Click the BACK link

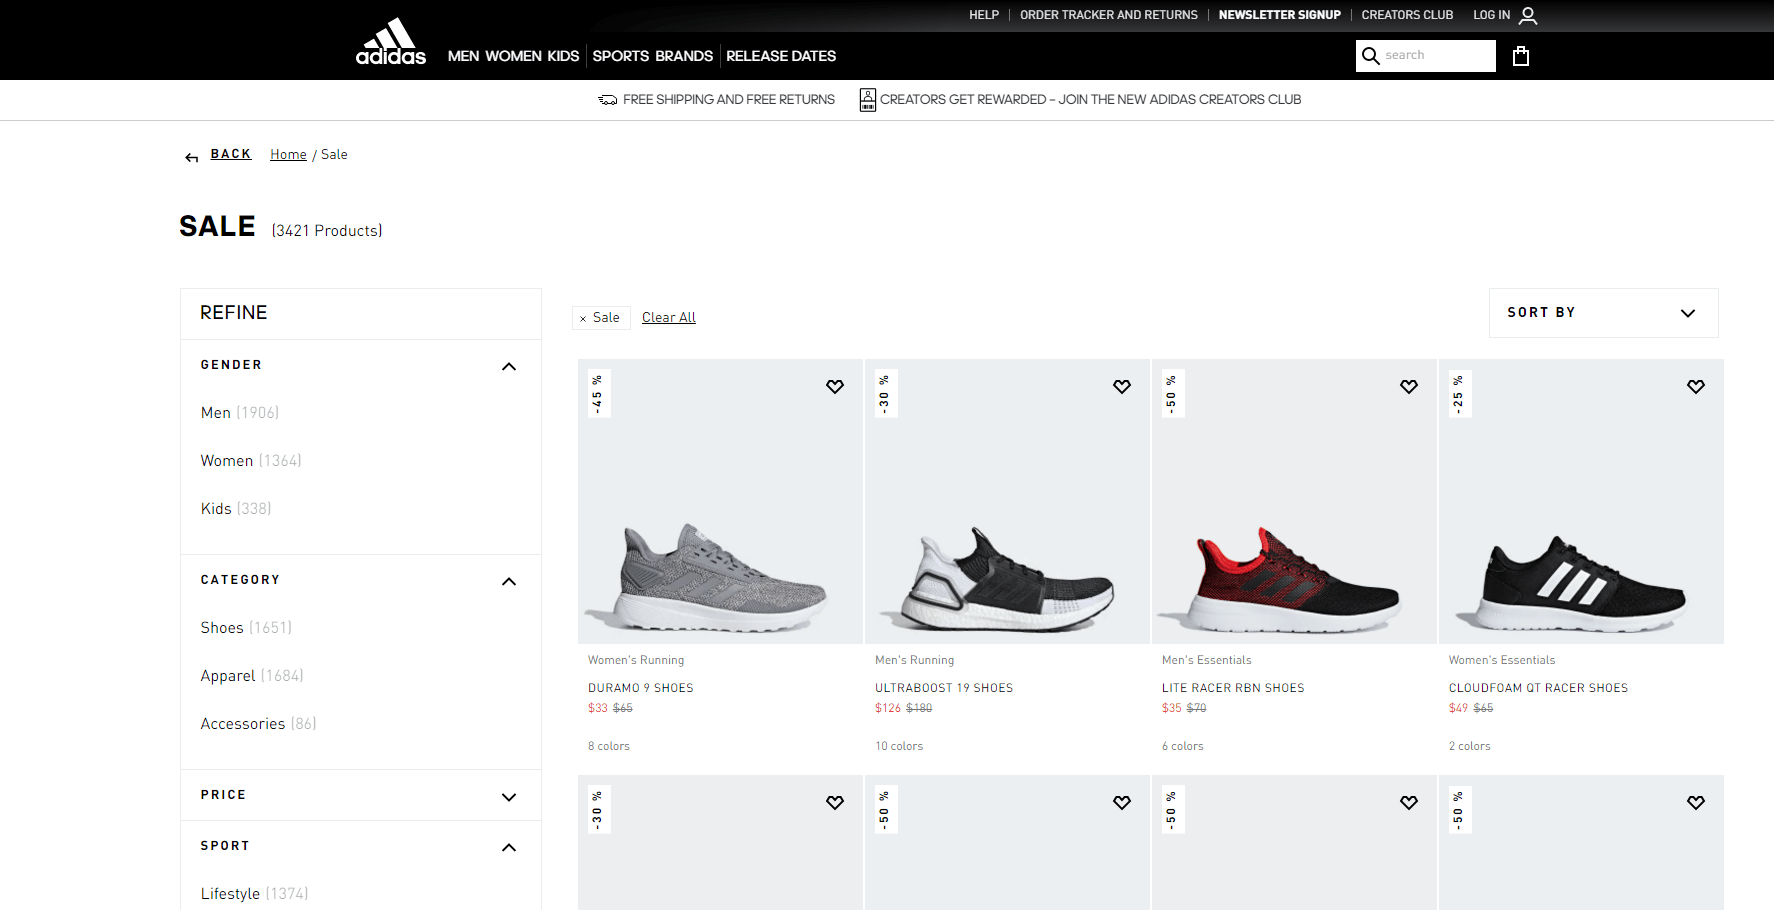click(x=231, y=154)
